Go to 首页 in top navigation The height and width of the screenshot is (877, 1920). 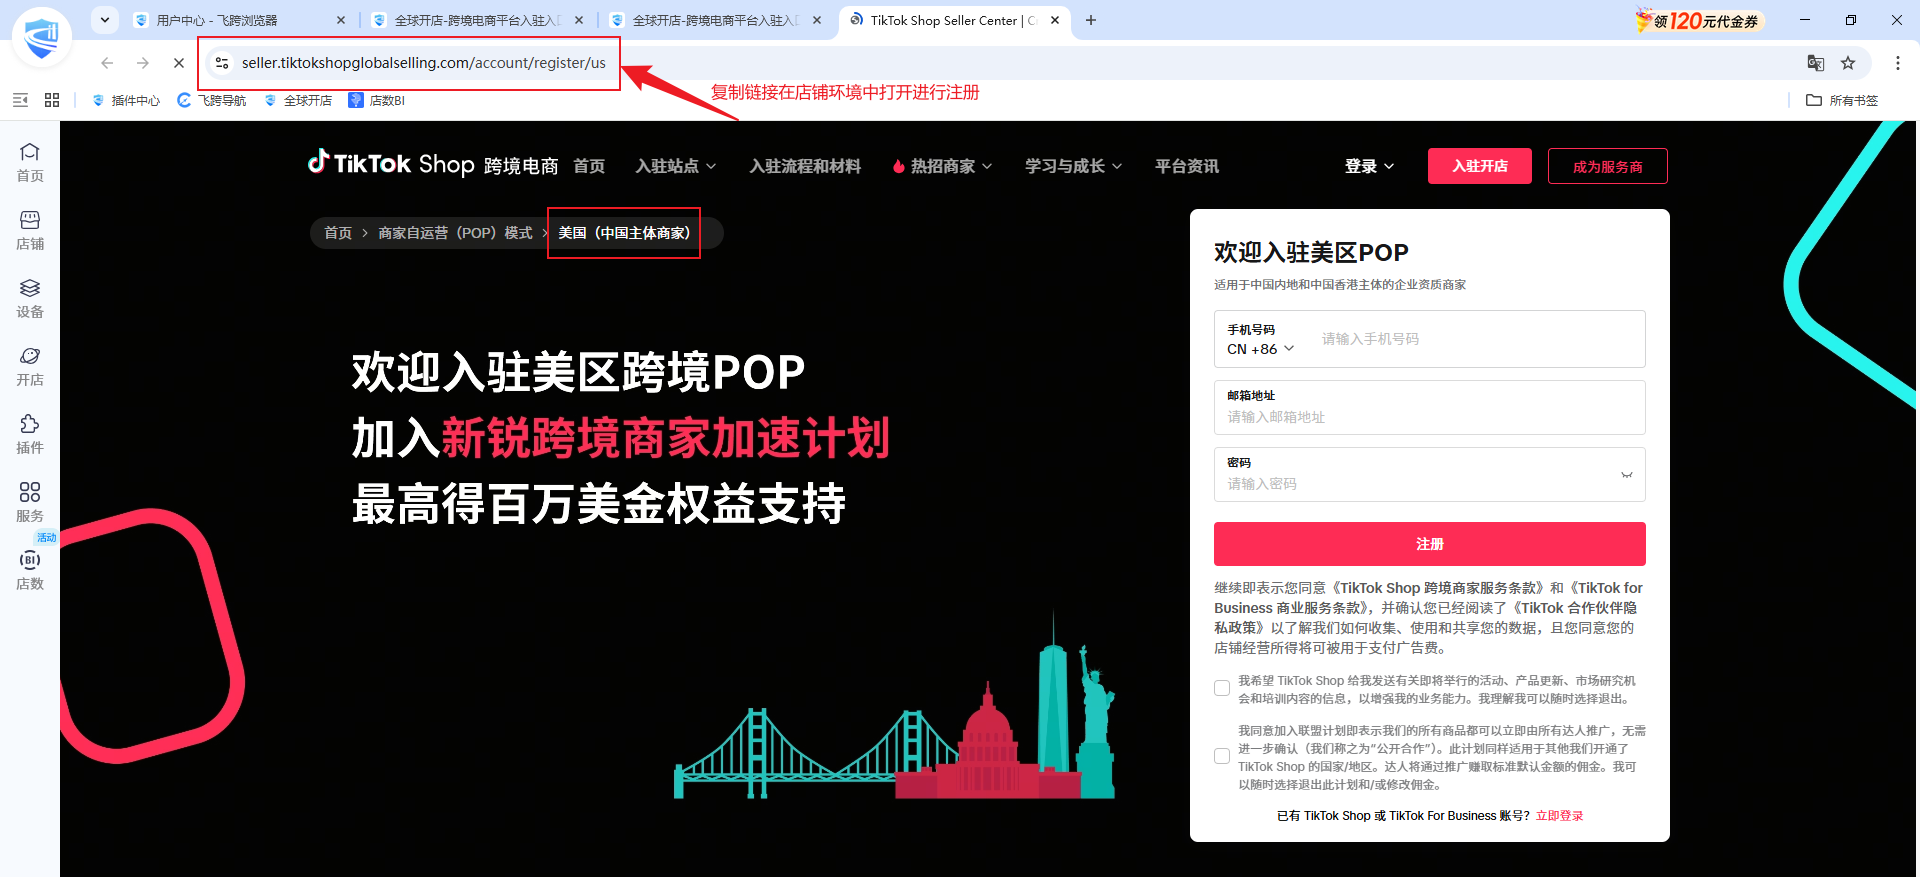point(589,166)
